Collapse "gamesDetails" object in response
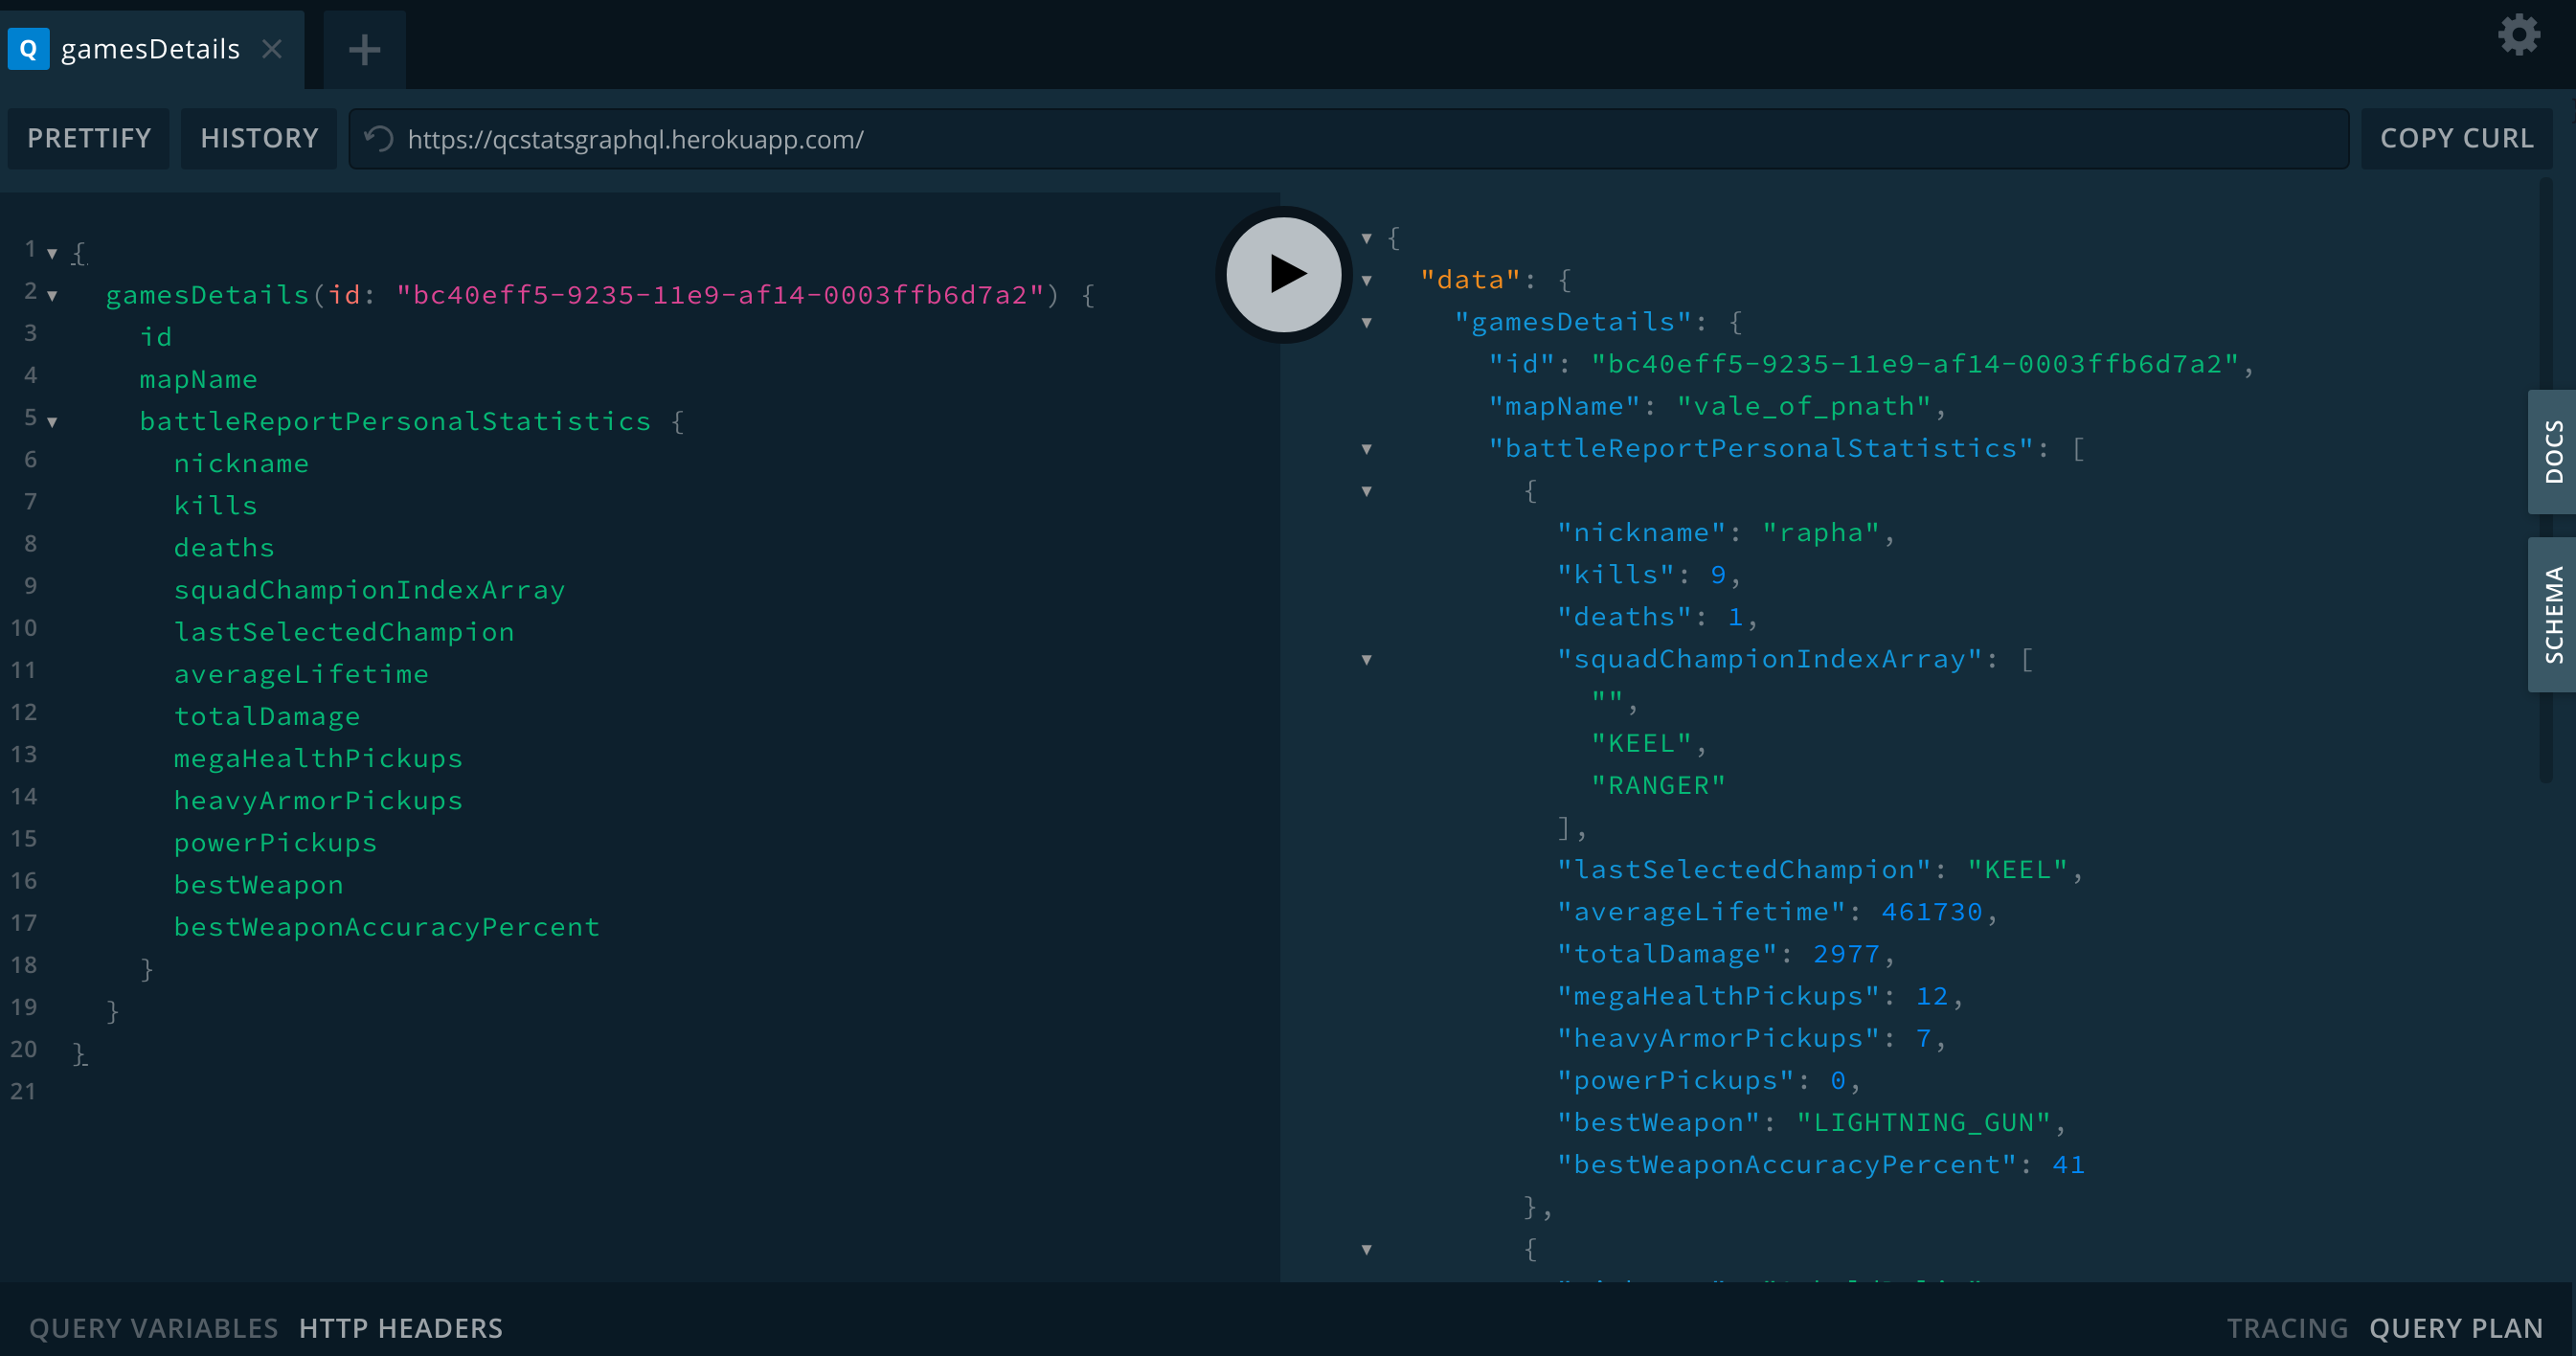This screenshot has width=2576, height=1356. pyautogui.click(x=1367, y=322)
